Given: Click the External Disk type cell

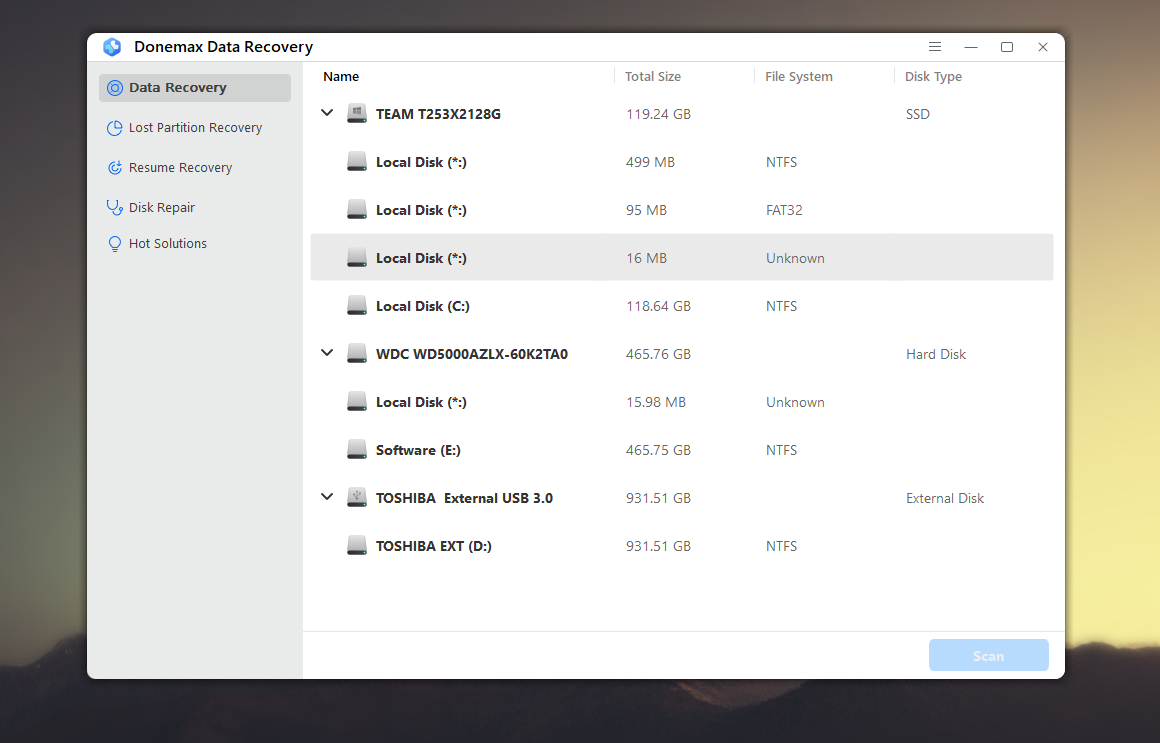Looking at the screenshot, I should pyautogui.click(x=945, y=498).
